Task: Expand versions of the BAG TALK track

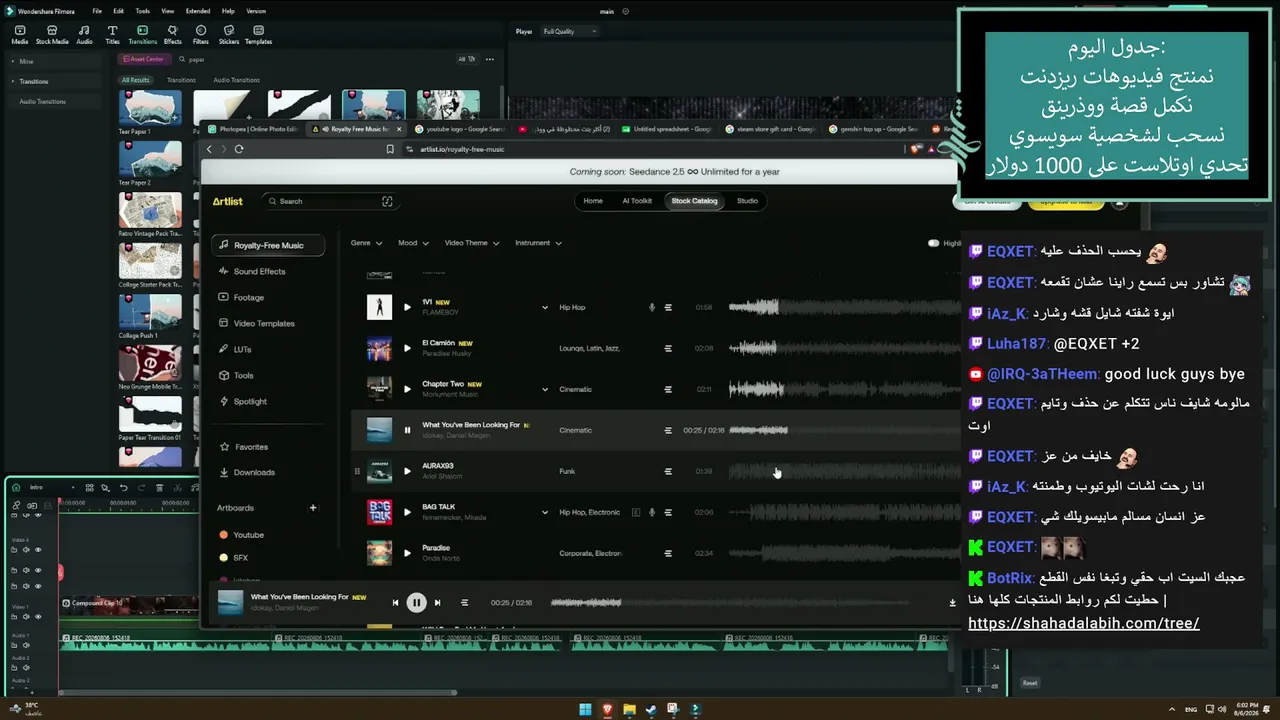Action: 545,512
